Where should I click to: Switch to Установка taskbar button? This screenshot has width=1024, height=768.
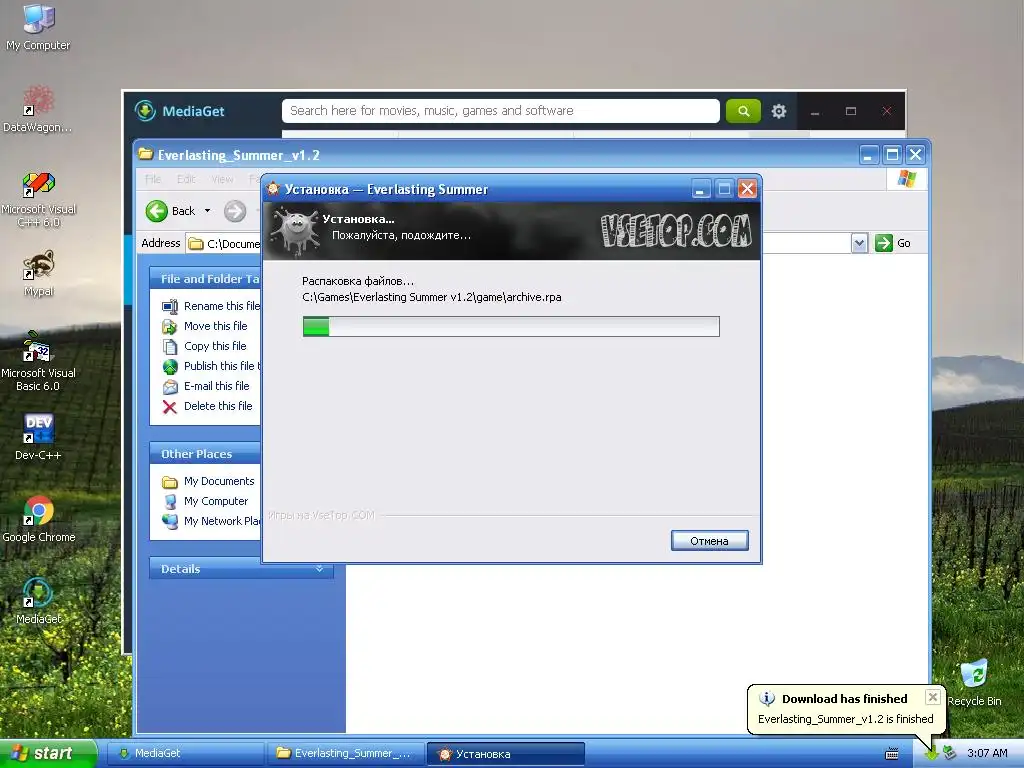[505, 753]
